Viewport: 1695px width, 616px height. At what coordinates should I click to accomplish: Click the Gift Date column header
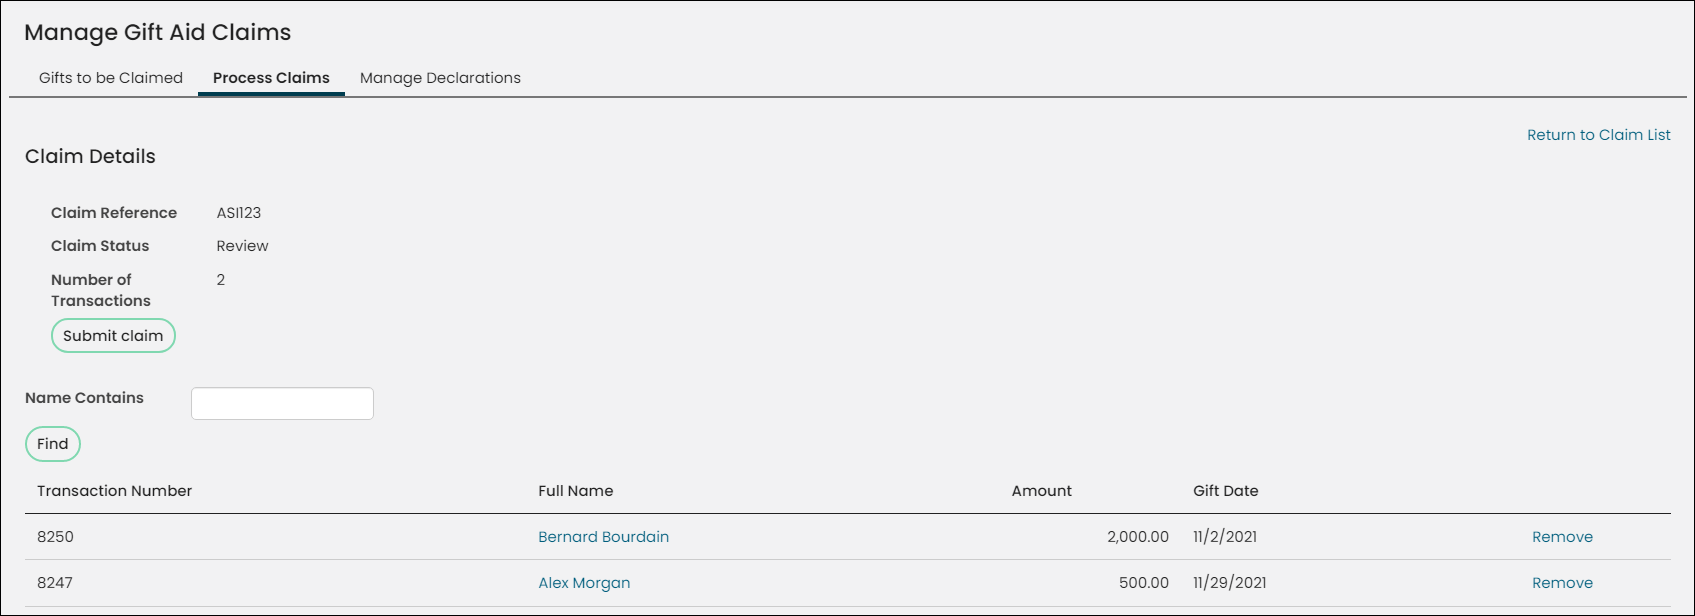point(1225,491)
